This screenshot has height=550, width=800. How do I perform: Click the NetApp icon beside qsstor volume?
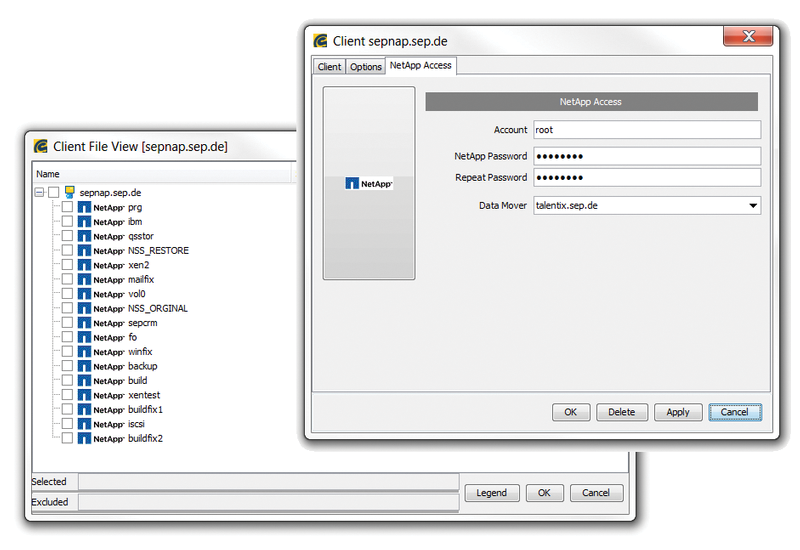click(84, 236)
